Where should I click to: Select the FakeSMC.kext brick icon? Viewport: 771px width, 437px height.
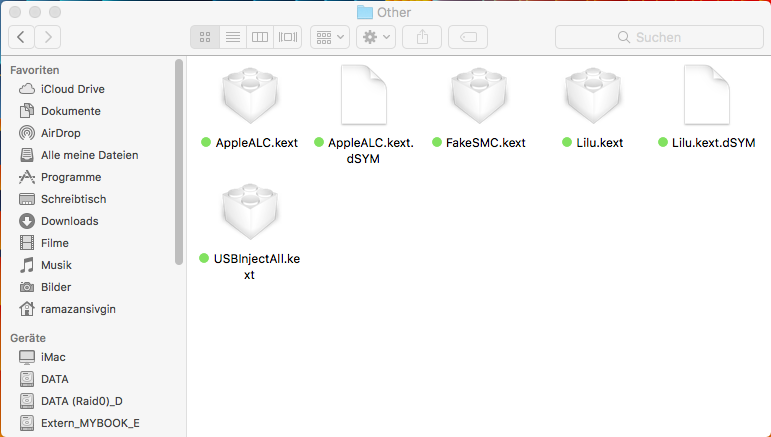point(479,95)
